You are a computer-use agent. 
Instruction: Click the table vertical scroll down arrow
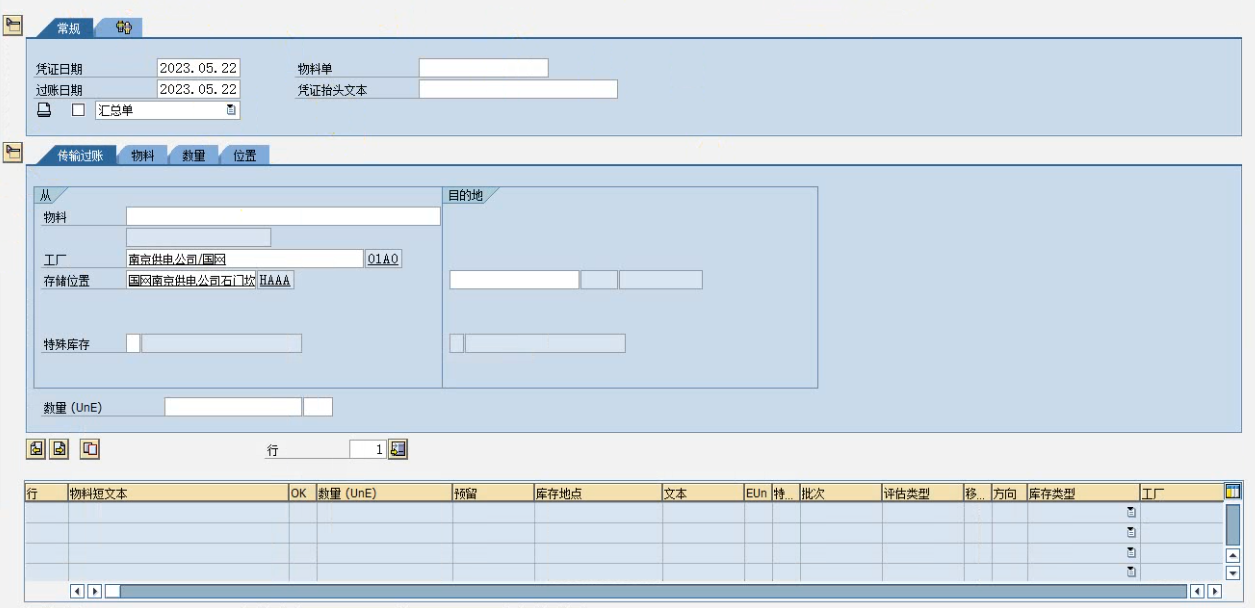click(x=1233, y=573)
